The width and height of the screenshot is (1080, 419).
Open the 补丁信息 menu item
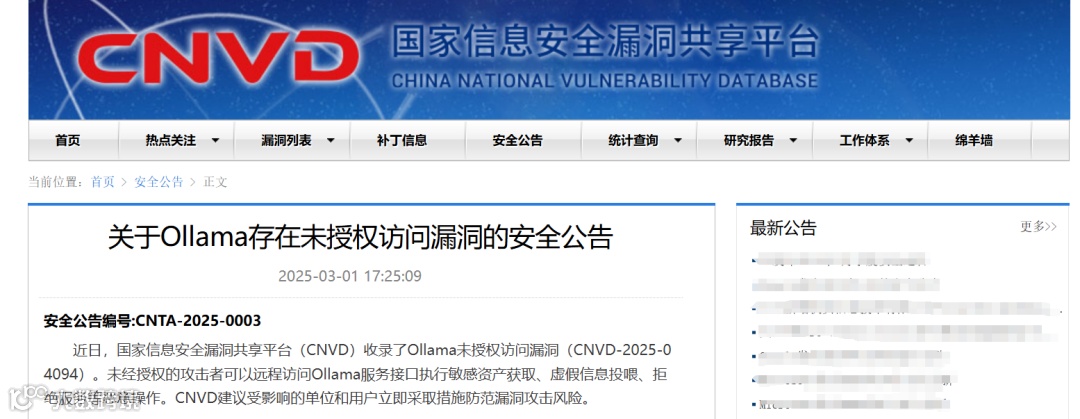coord(402,141)
